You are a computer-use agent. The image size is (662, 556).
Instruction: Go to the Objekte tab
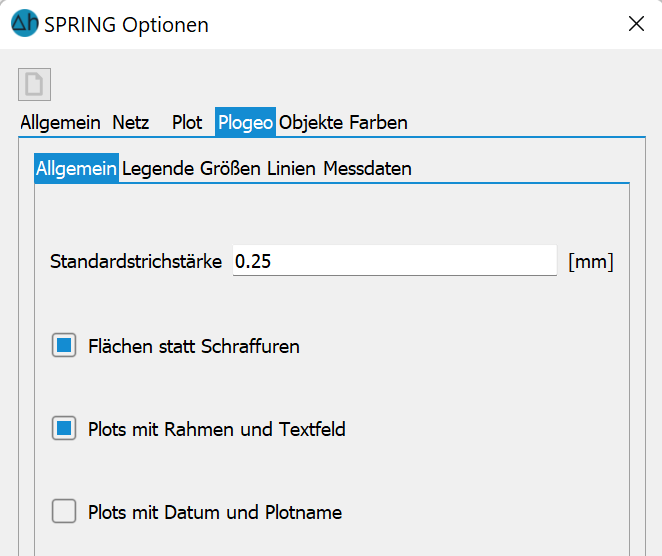pos(311,122)
